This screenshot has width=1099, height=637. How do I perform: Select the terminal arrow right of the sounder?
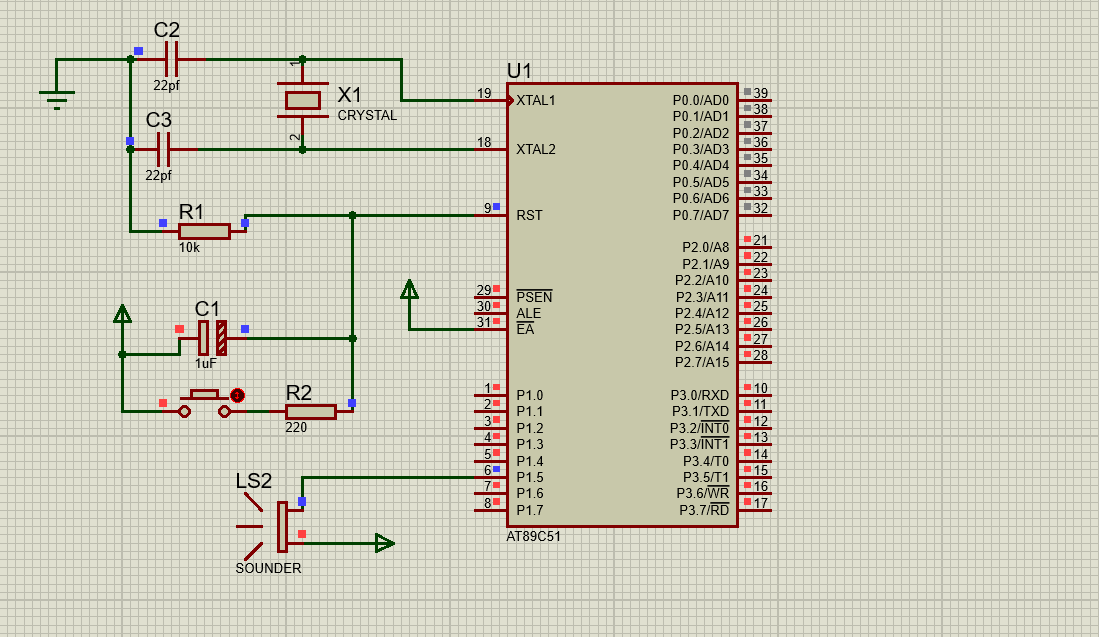[x=385, y=542]
